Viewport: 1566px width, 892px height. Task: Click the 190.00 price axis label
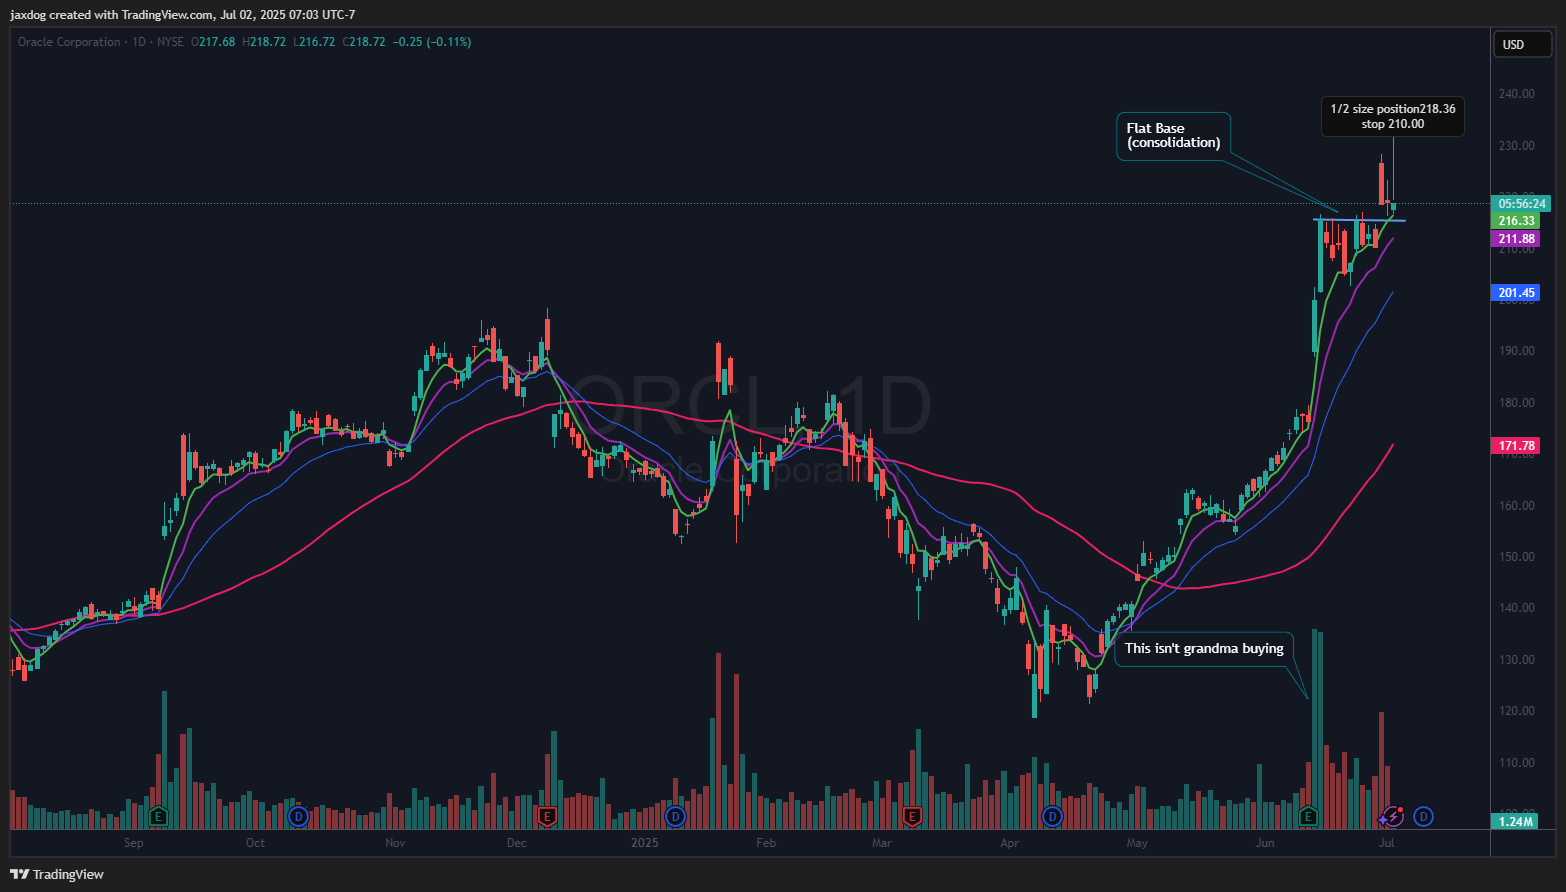click(x=1517, y=351)
